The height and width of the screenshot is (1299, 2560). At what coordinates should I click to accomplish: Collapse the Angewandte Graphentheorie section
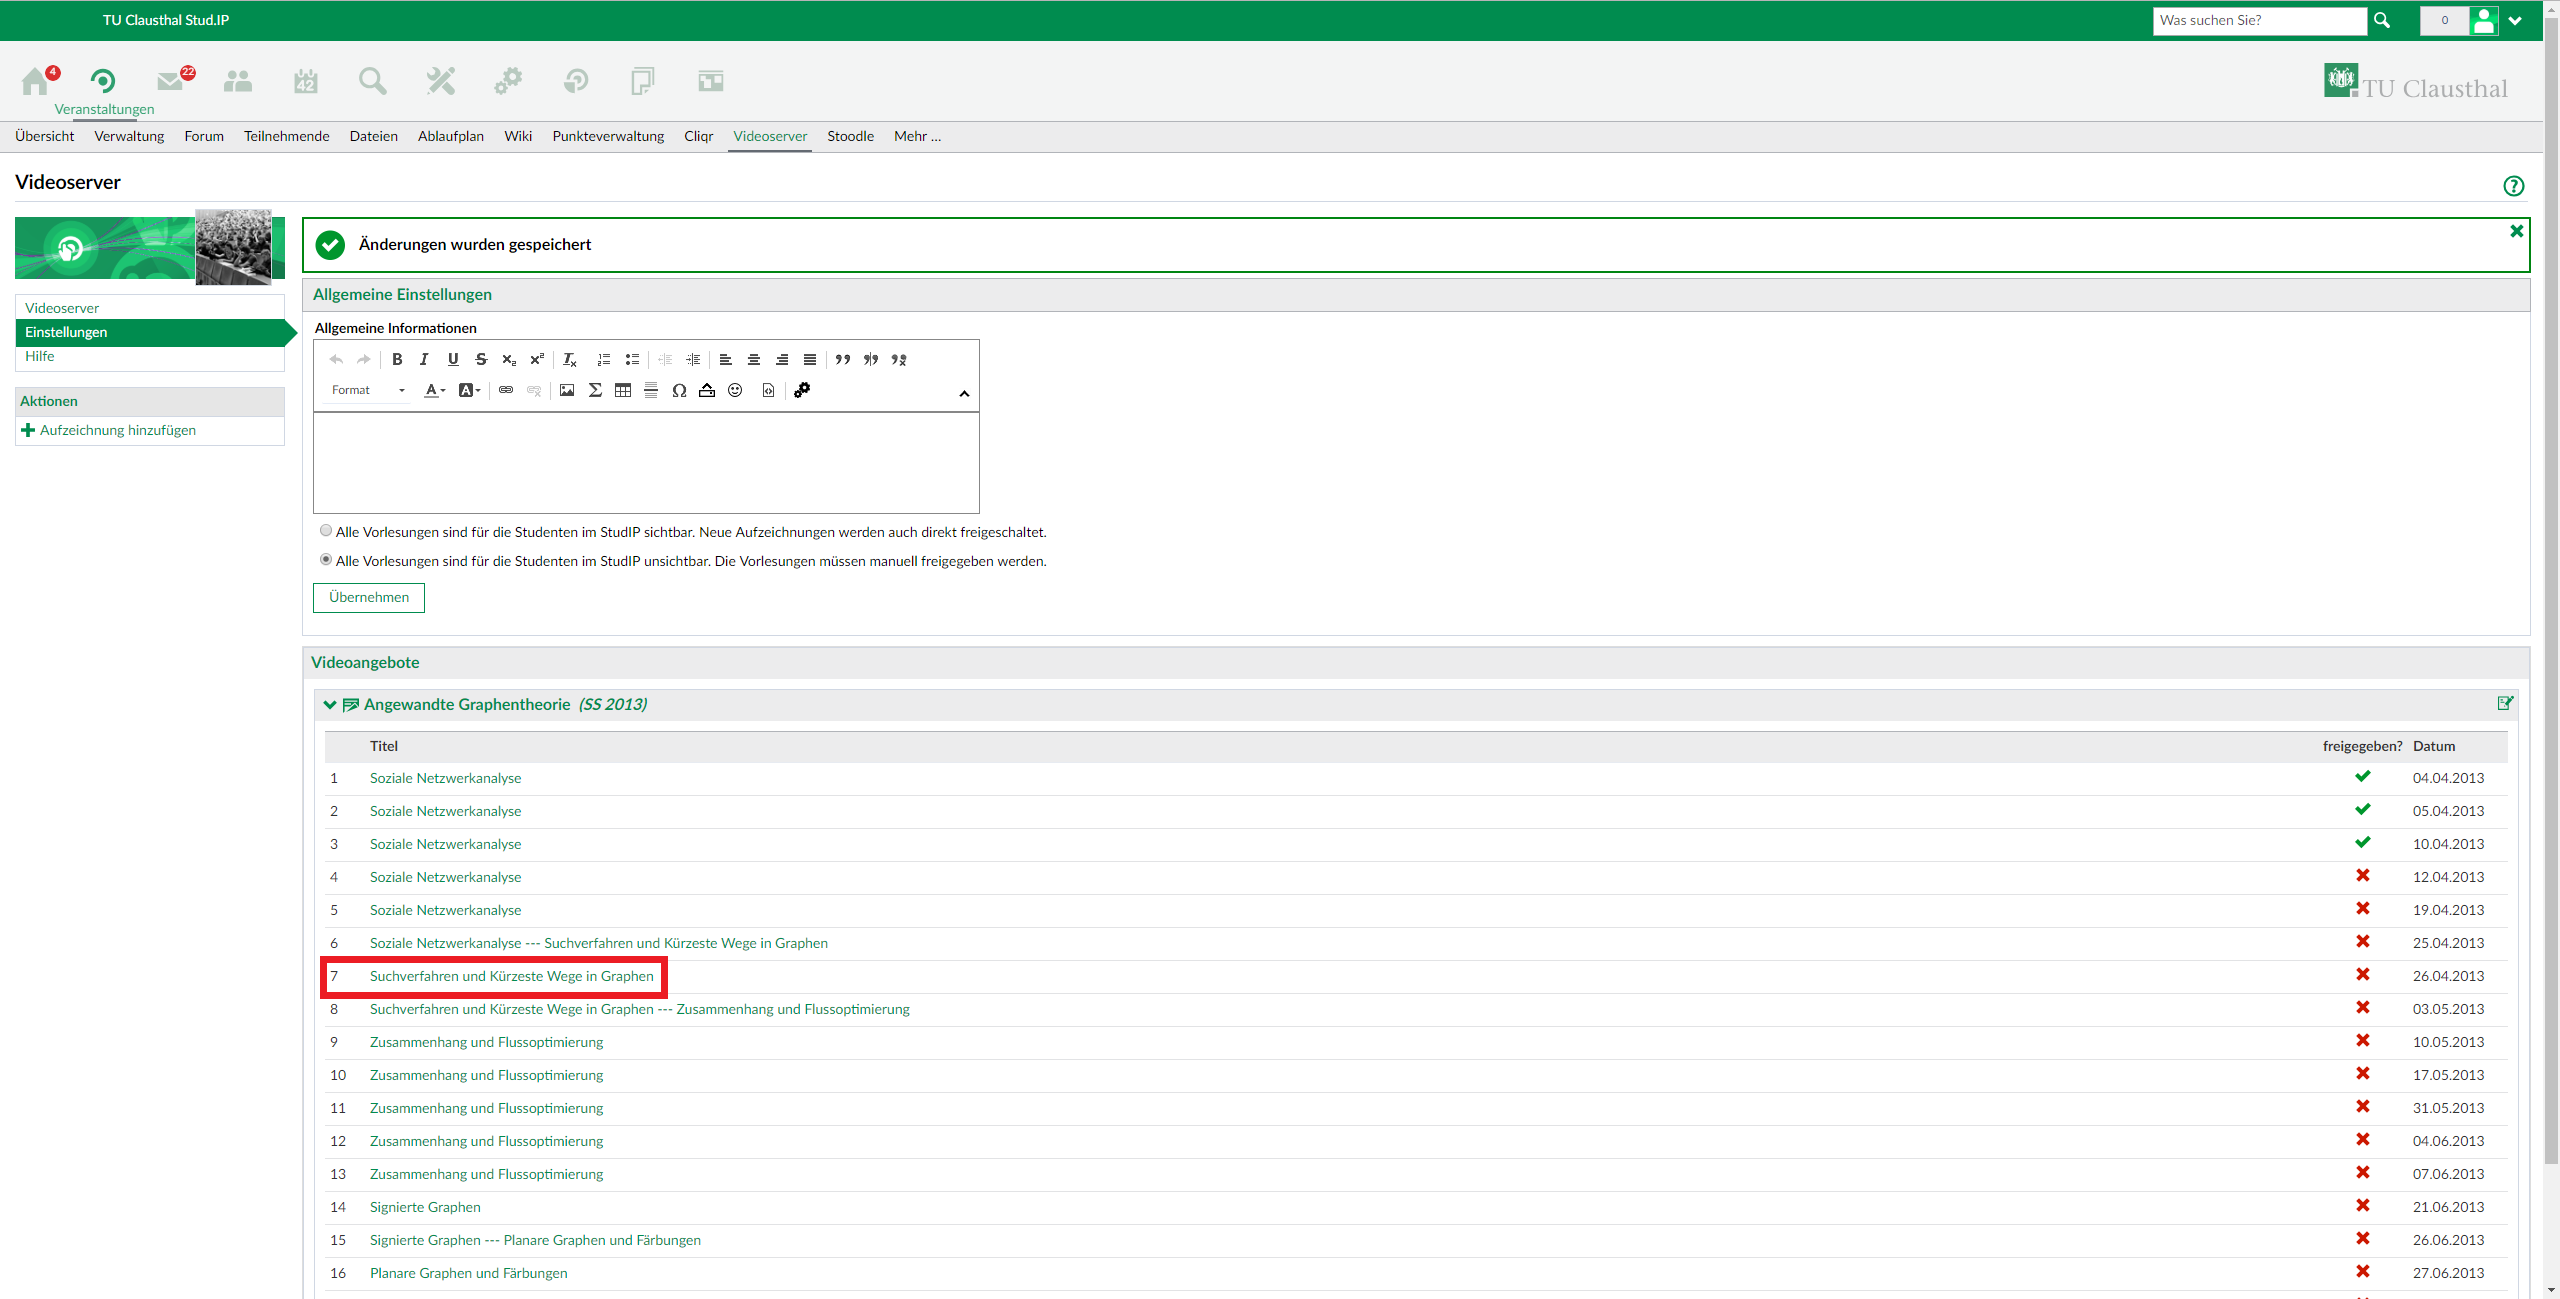pyautogui.click(x=330, y=705)
